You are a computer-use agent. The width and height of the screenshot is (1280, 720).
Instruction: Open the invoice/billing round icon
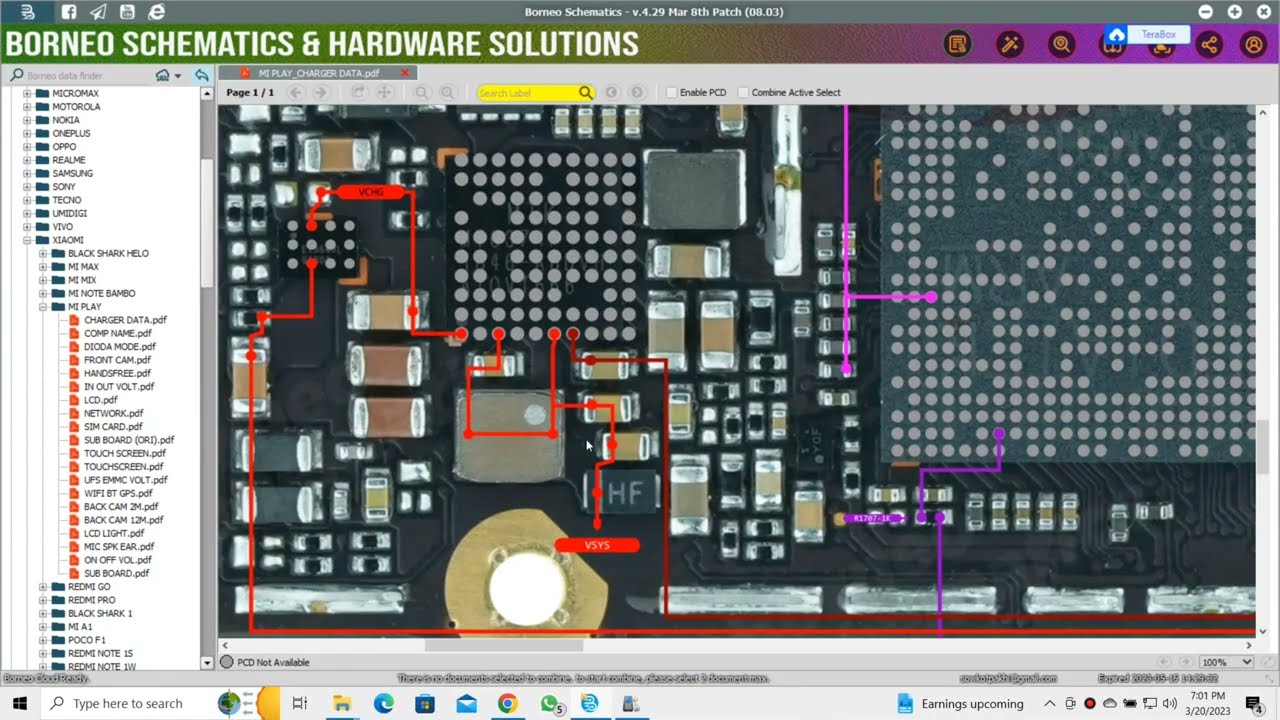tap(958, 44)
